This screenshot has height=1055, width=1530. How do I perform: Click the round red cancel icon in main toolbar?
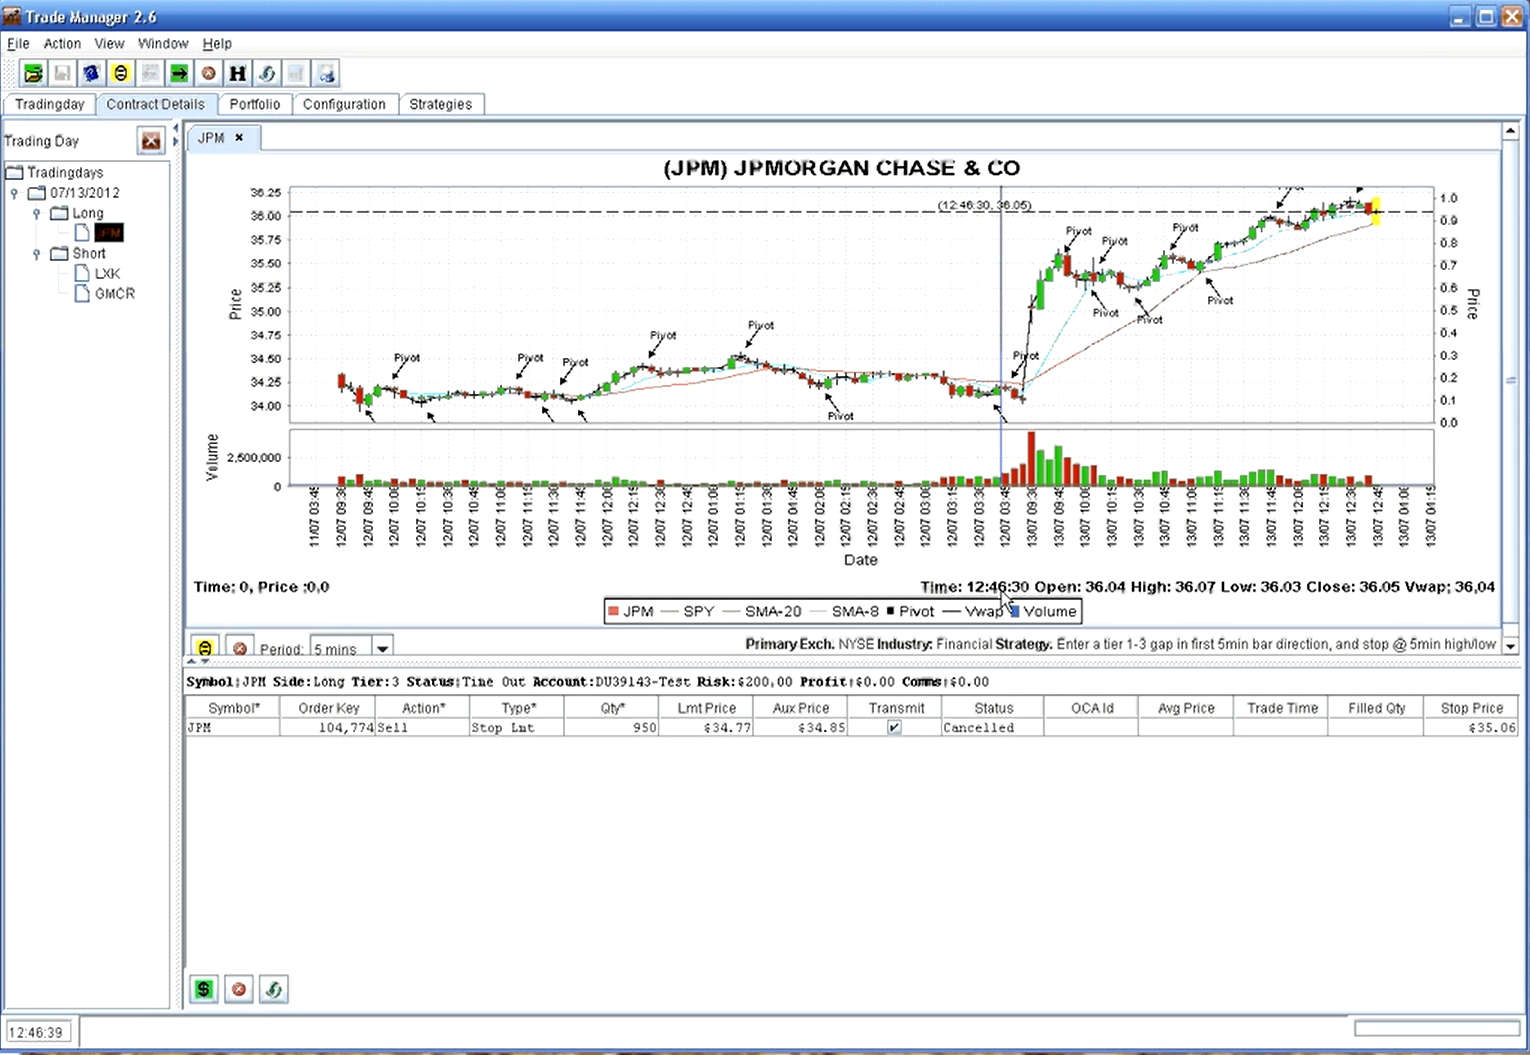coord(208,73)
